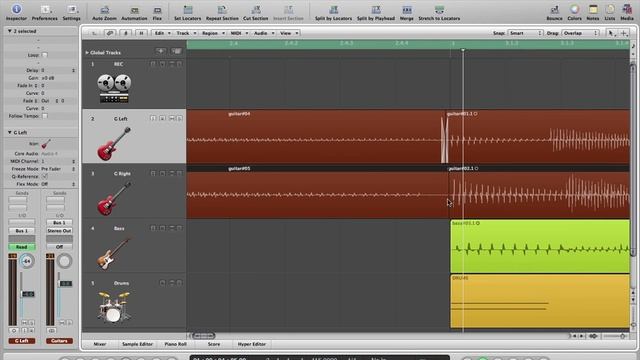Toggle Q-Reference checkbox

[x=45, y=176]
